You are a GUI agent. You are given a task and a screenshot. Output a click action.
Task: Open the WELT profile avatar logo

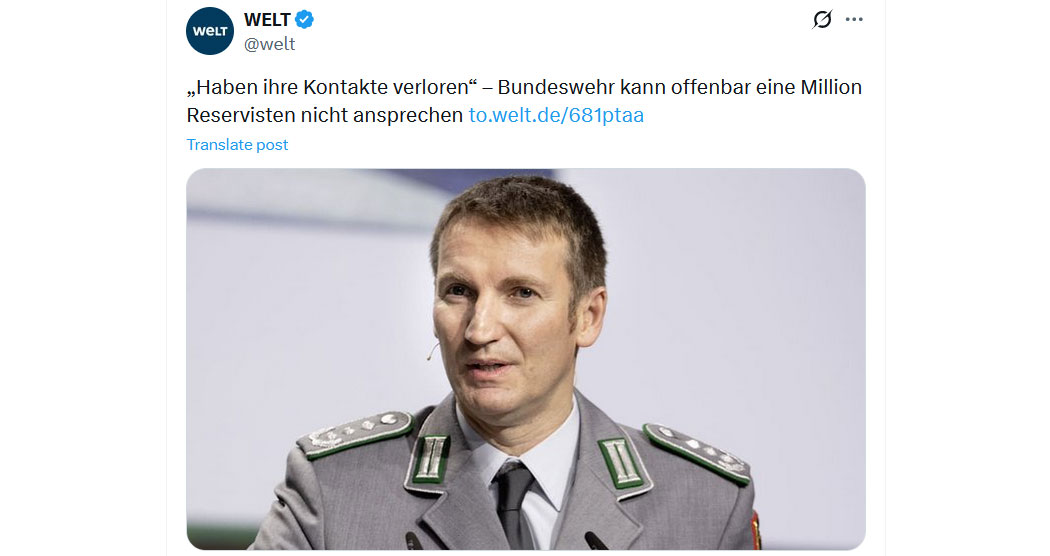(x=210, y=31)
